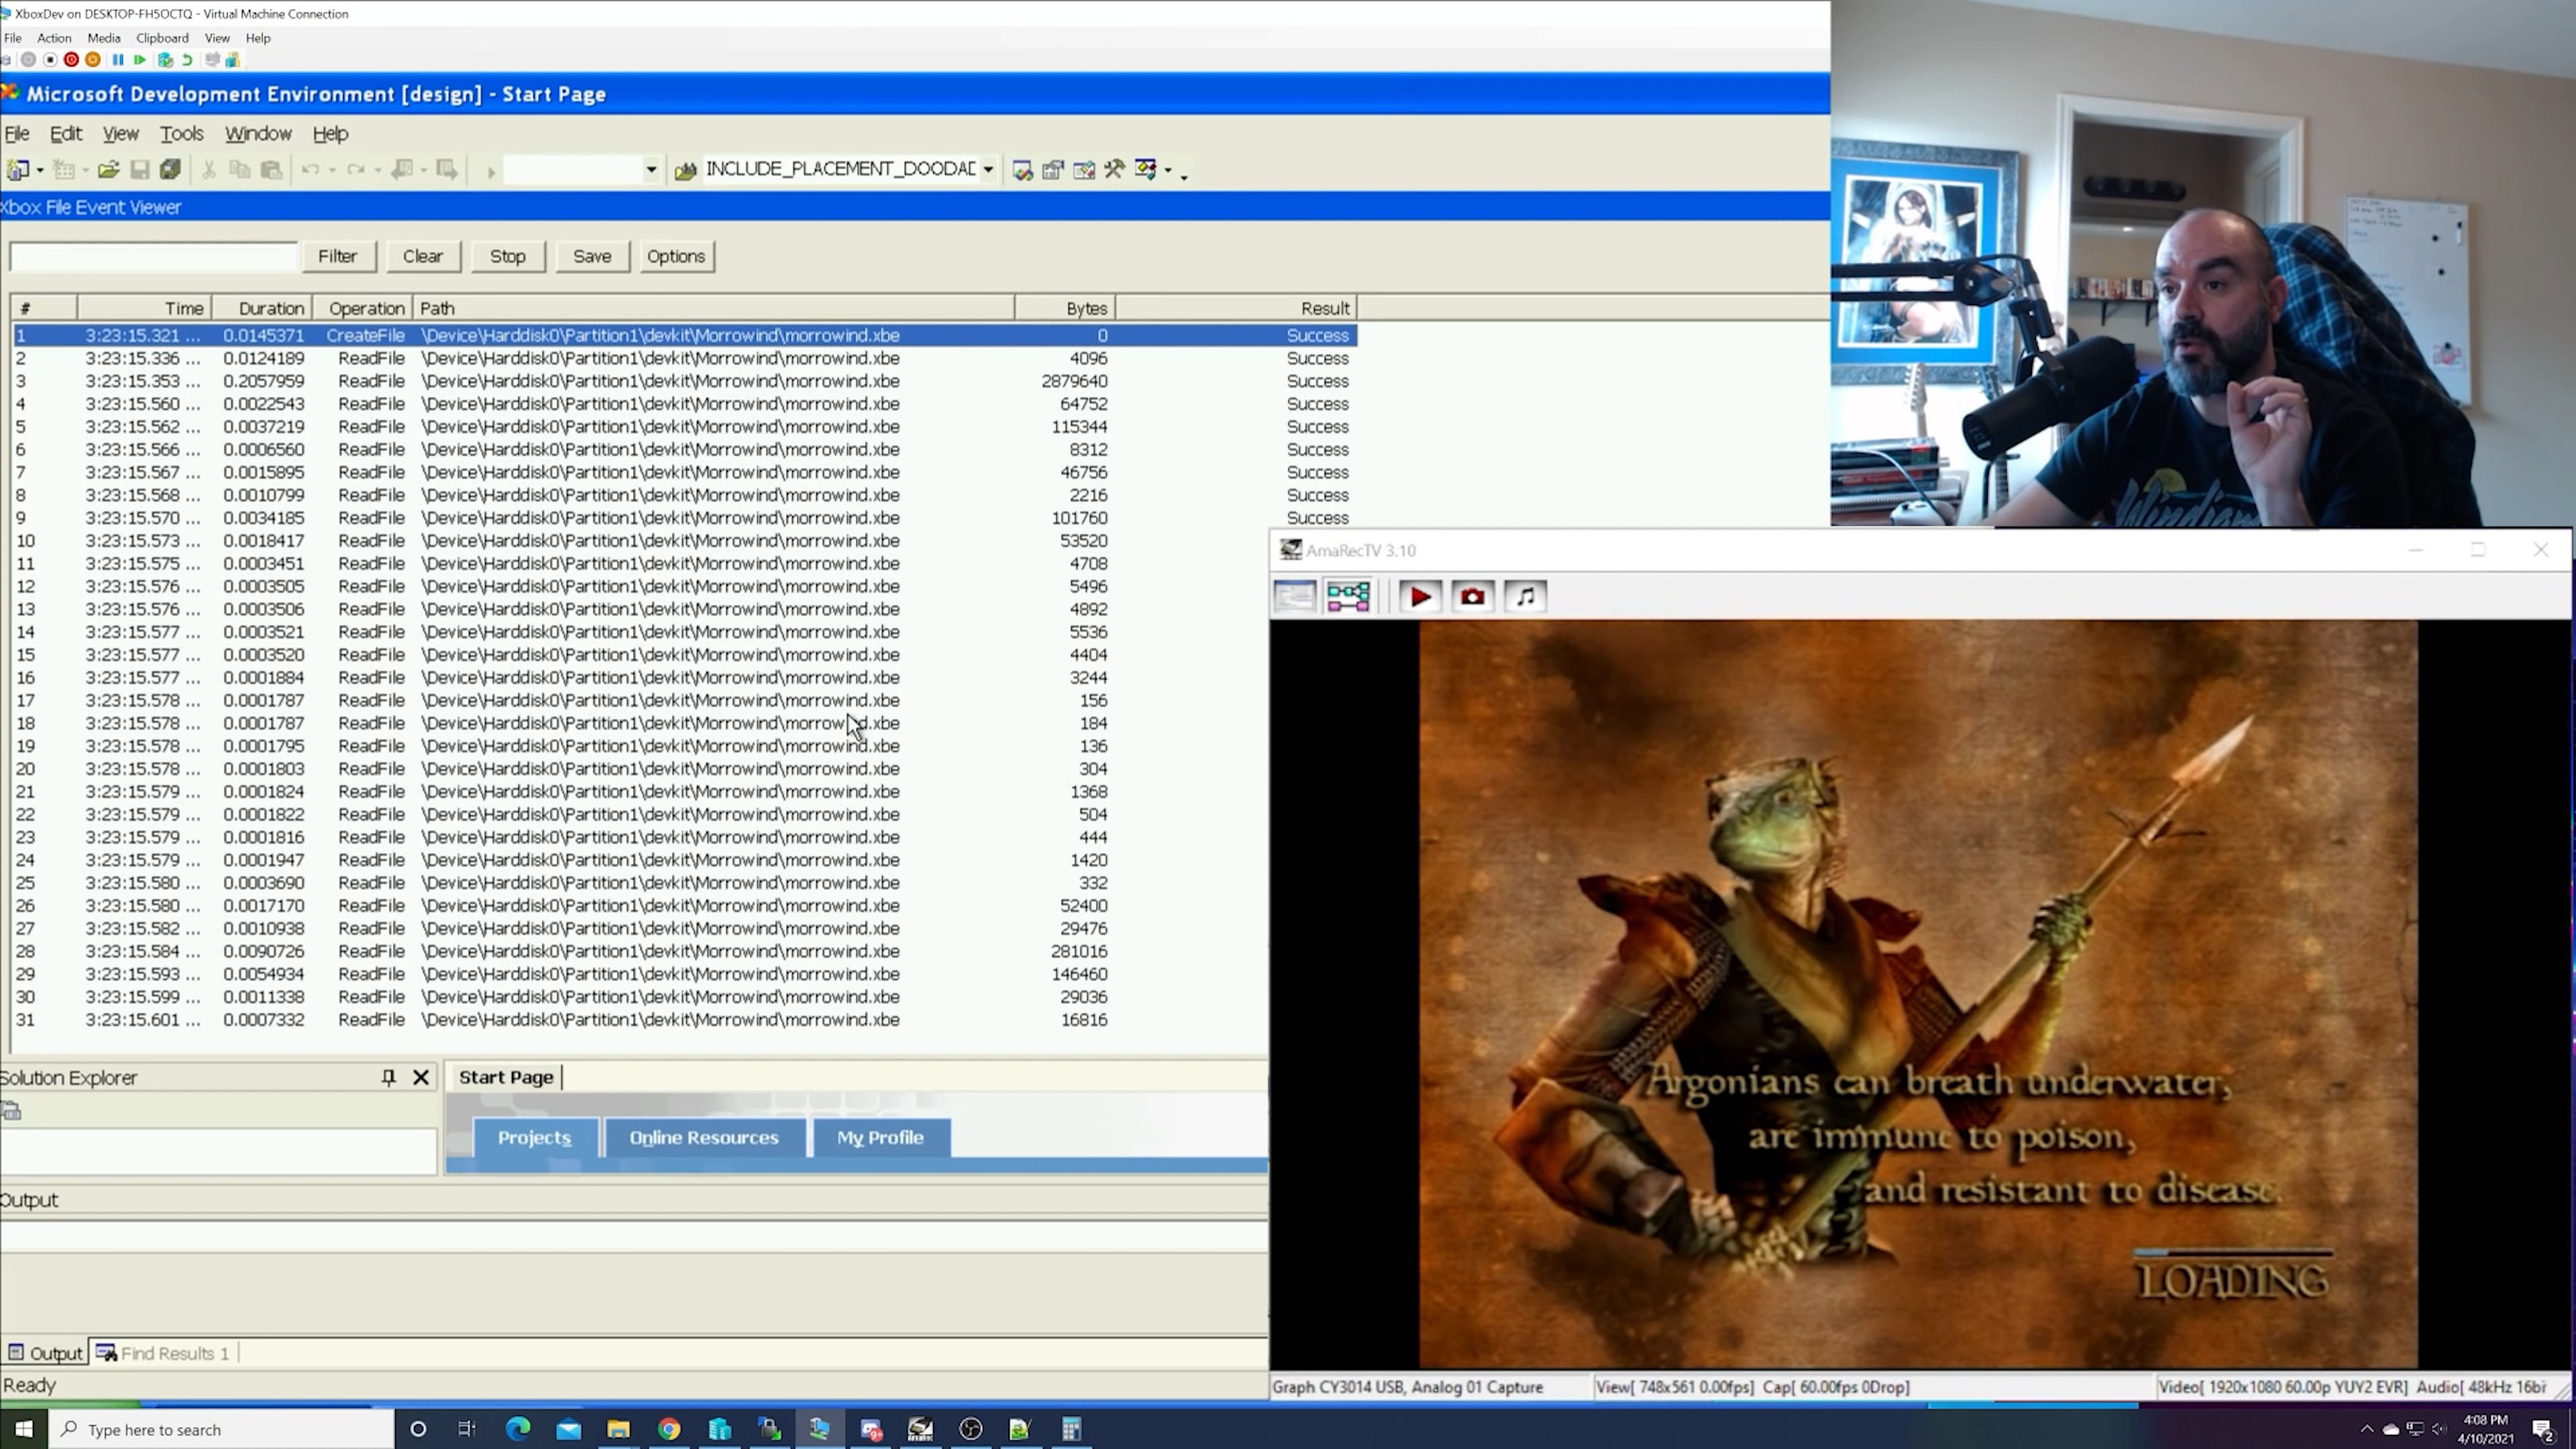Expand the INCLUDE_PLACEMENT_DOODAD find dropdown
Image resolution: width=2576 pixels, height=1449 pixels.
988,169
